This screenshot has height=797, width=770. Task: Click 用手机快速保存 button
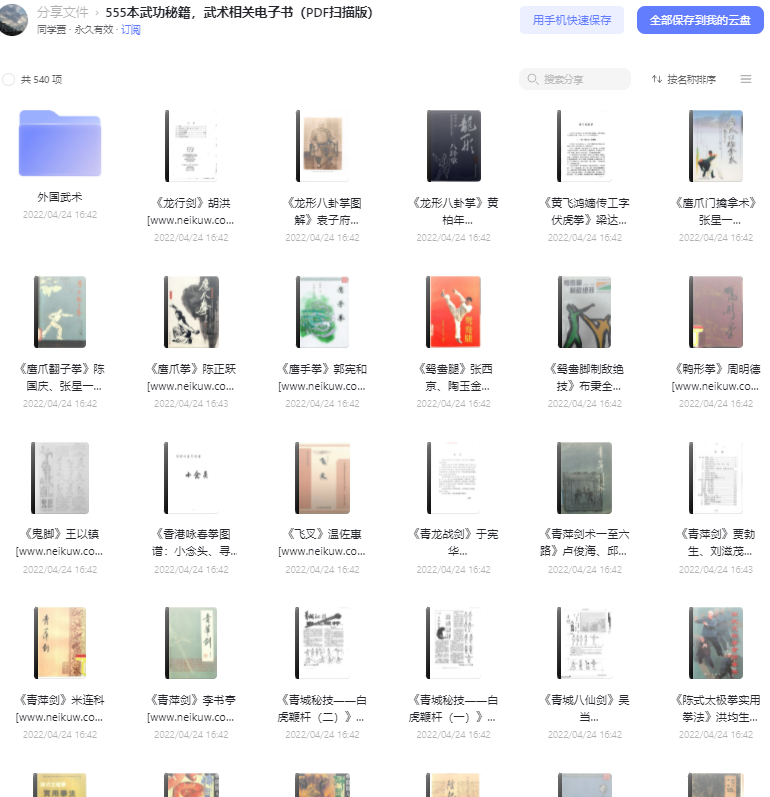pos(572,20)
